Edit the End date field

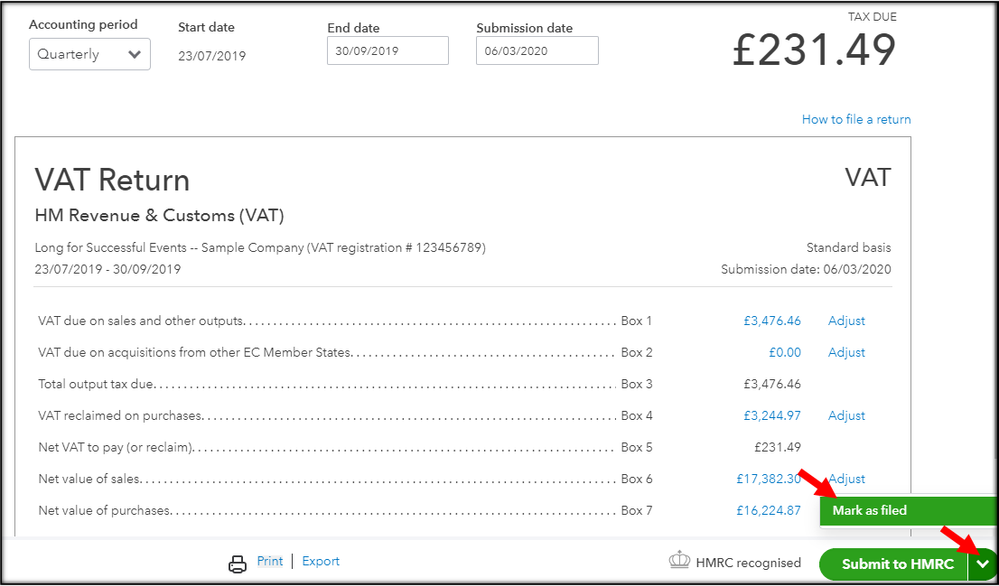point(388,50)
